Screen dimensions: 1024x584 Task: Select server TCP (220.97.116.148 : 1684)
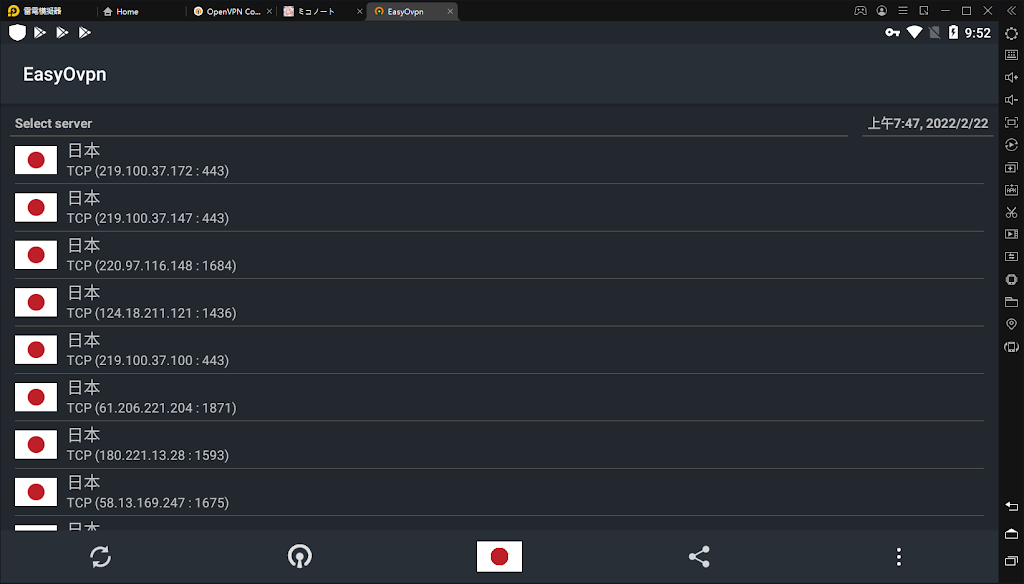tap(500, 255)
